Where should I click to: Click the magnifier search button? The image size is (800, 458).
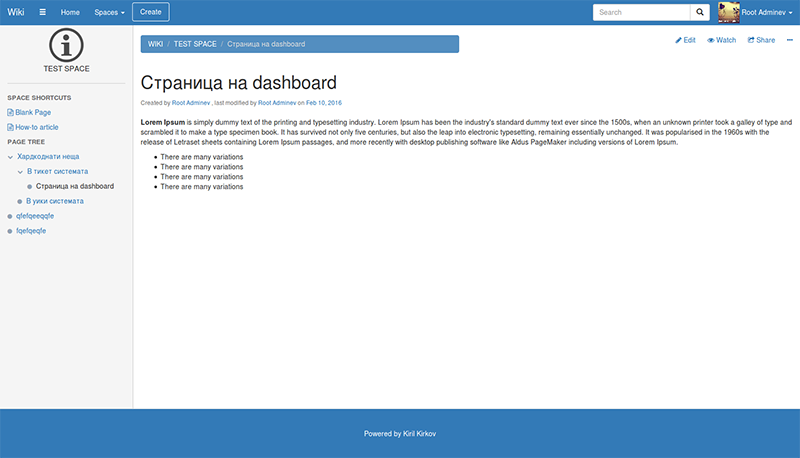[700, 13]
